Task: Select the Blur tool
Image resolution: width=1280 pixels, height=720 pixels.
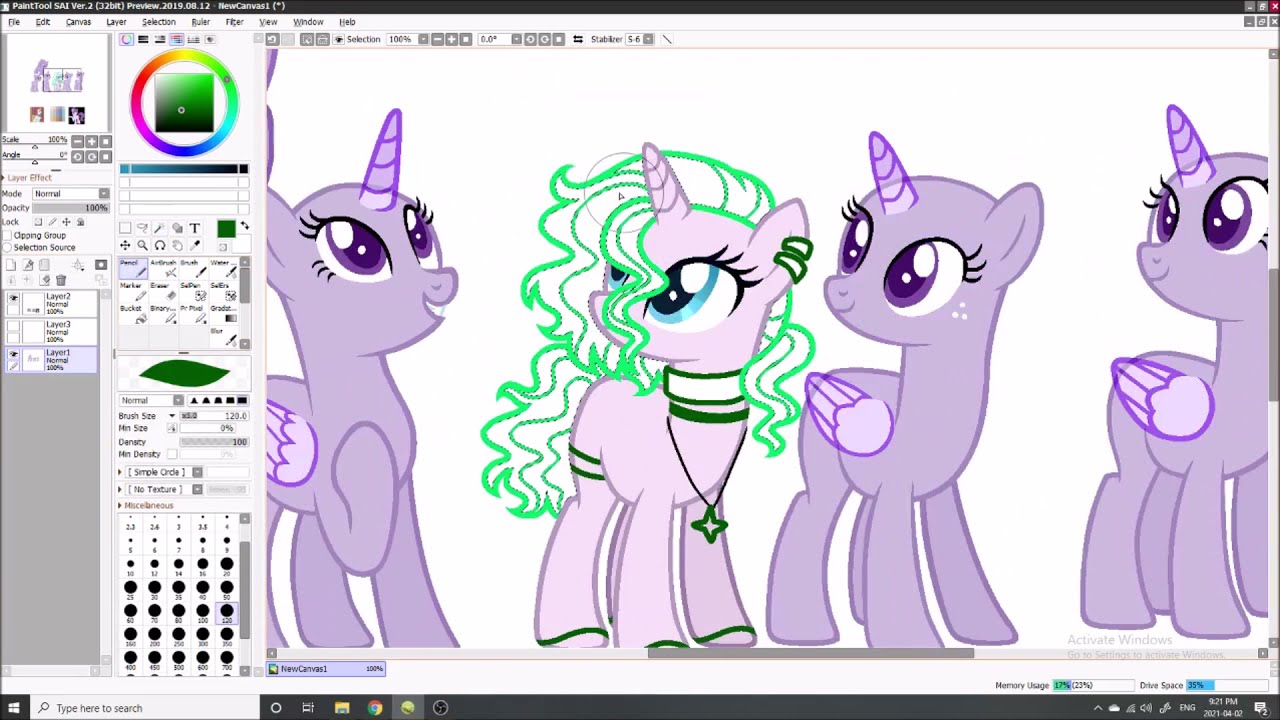Action: [x=223, y=337]
